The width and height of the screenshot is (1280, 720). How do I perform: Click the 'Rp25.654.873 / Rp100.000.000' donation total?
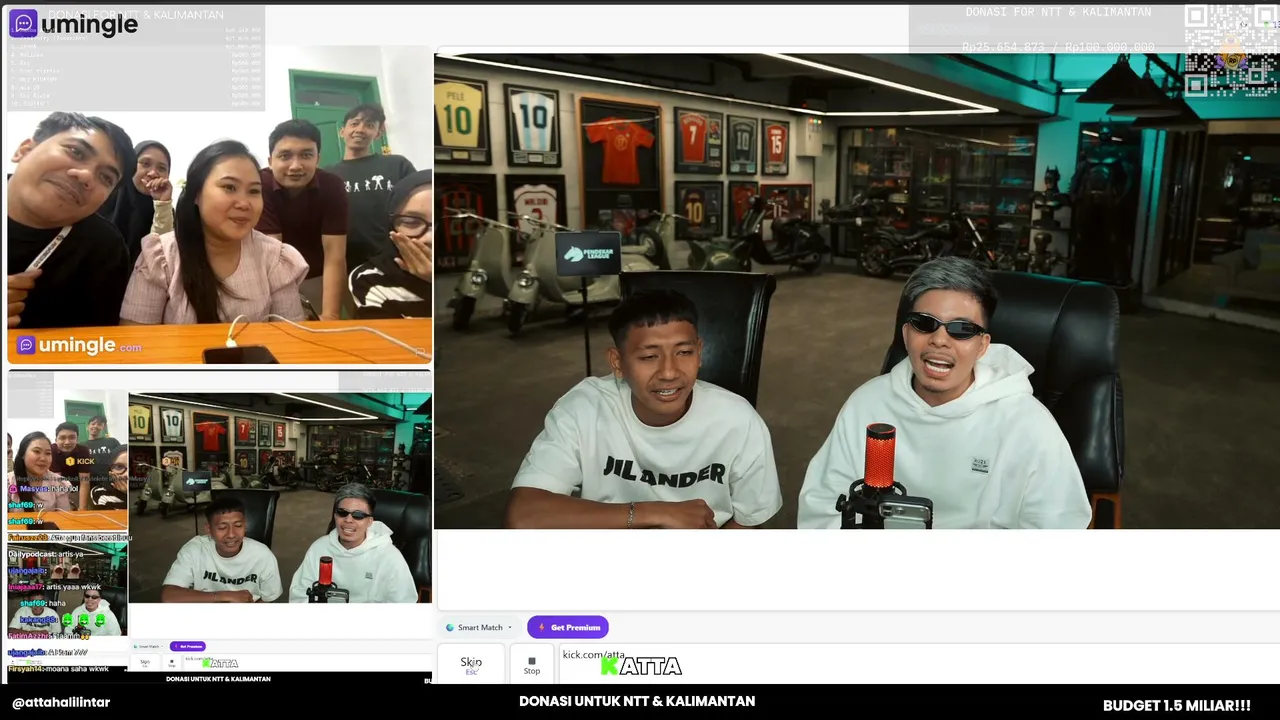[1058, 47]
